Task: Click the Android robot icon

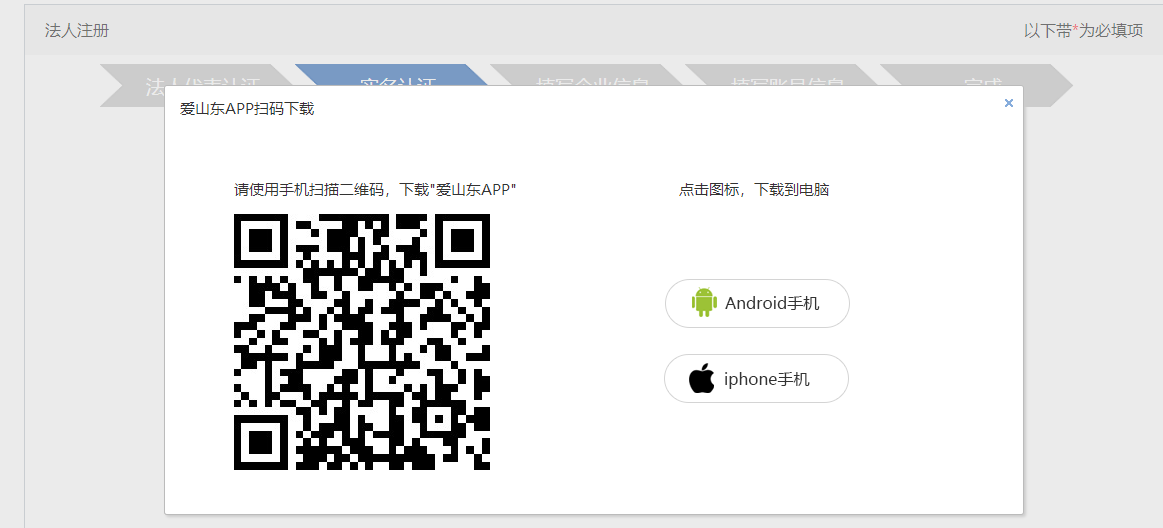Action: coord(704,303)
